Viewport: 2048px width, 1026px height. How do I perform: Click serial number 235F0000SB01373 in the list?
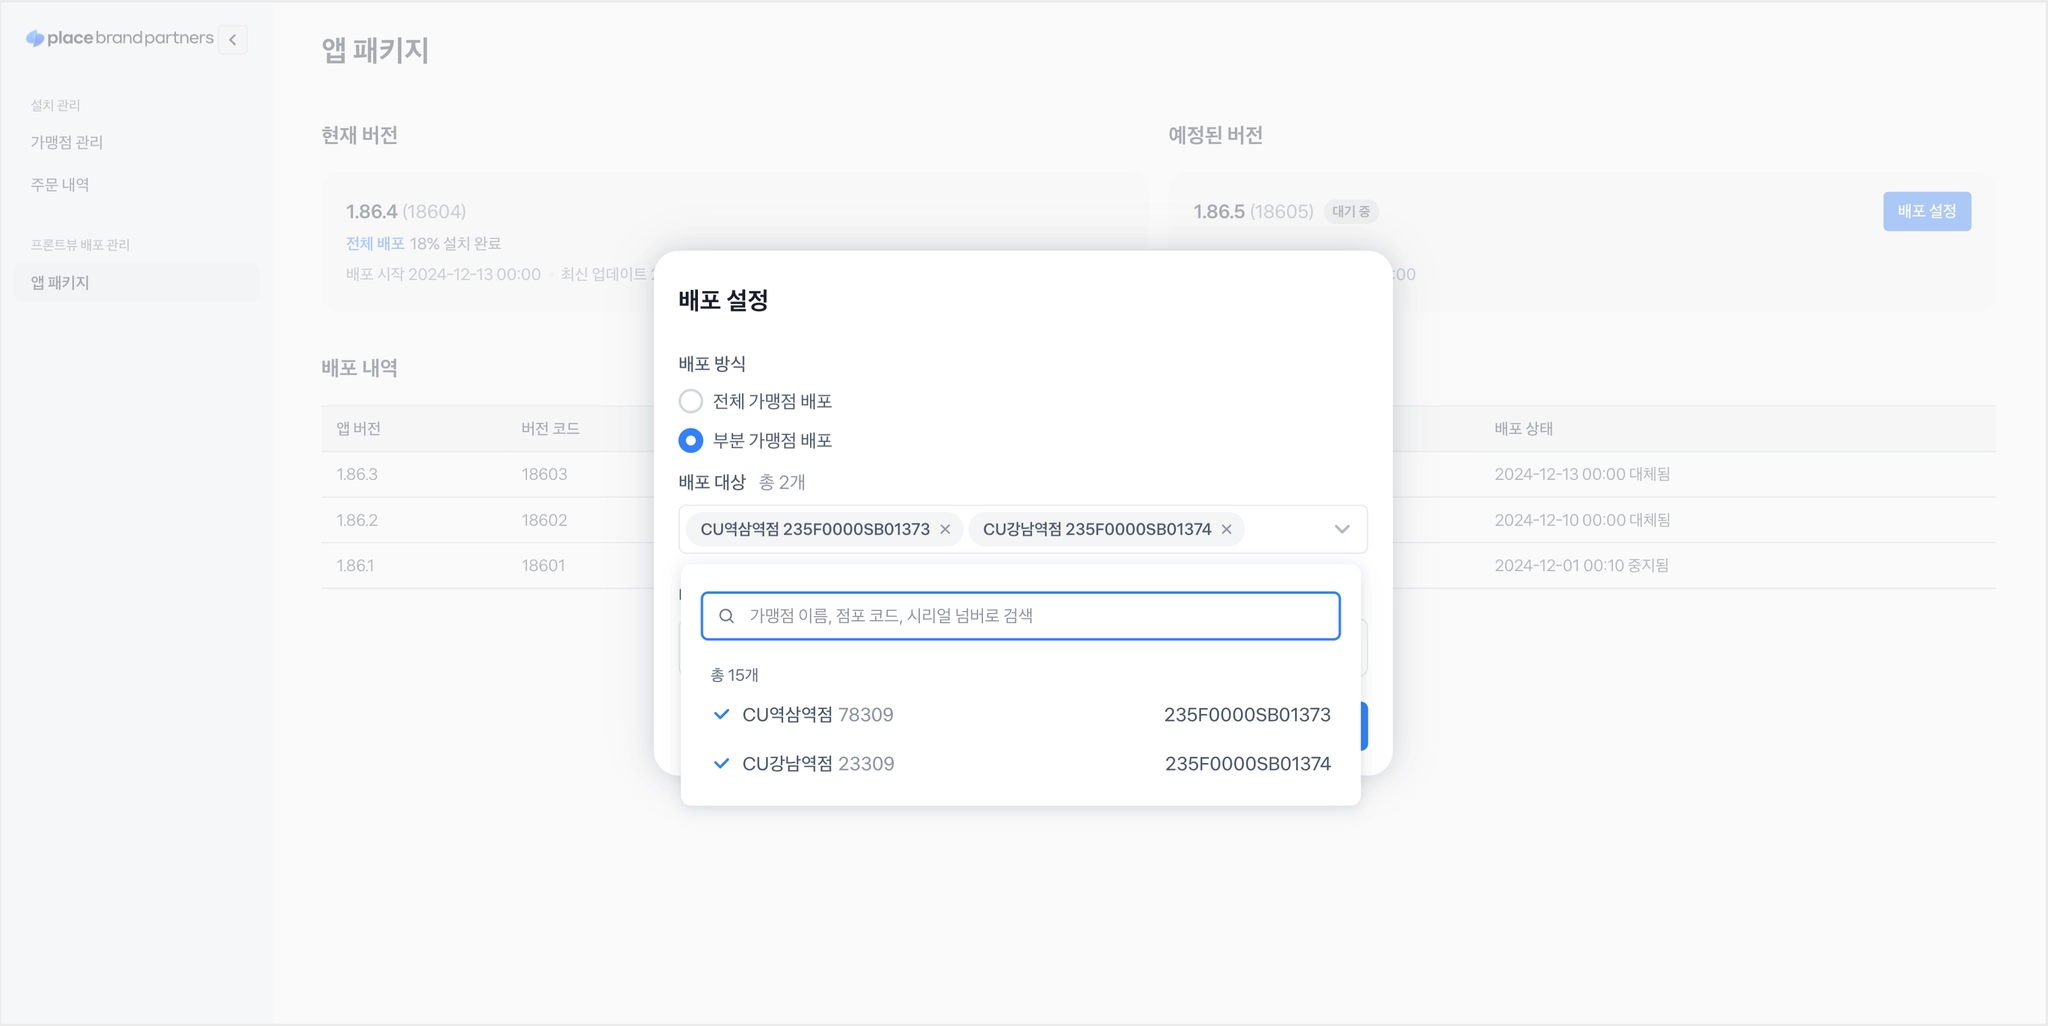coord(1247,714)
